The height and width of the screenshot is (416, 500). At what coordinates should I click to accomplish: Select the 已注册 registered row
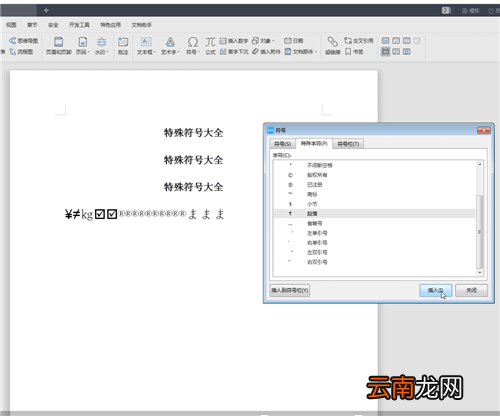[x=374, y=185]
